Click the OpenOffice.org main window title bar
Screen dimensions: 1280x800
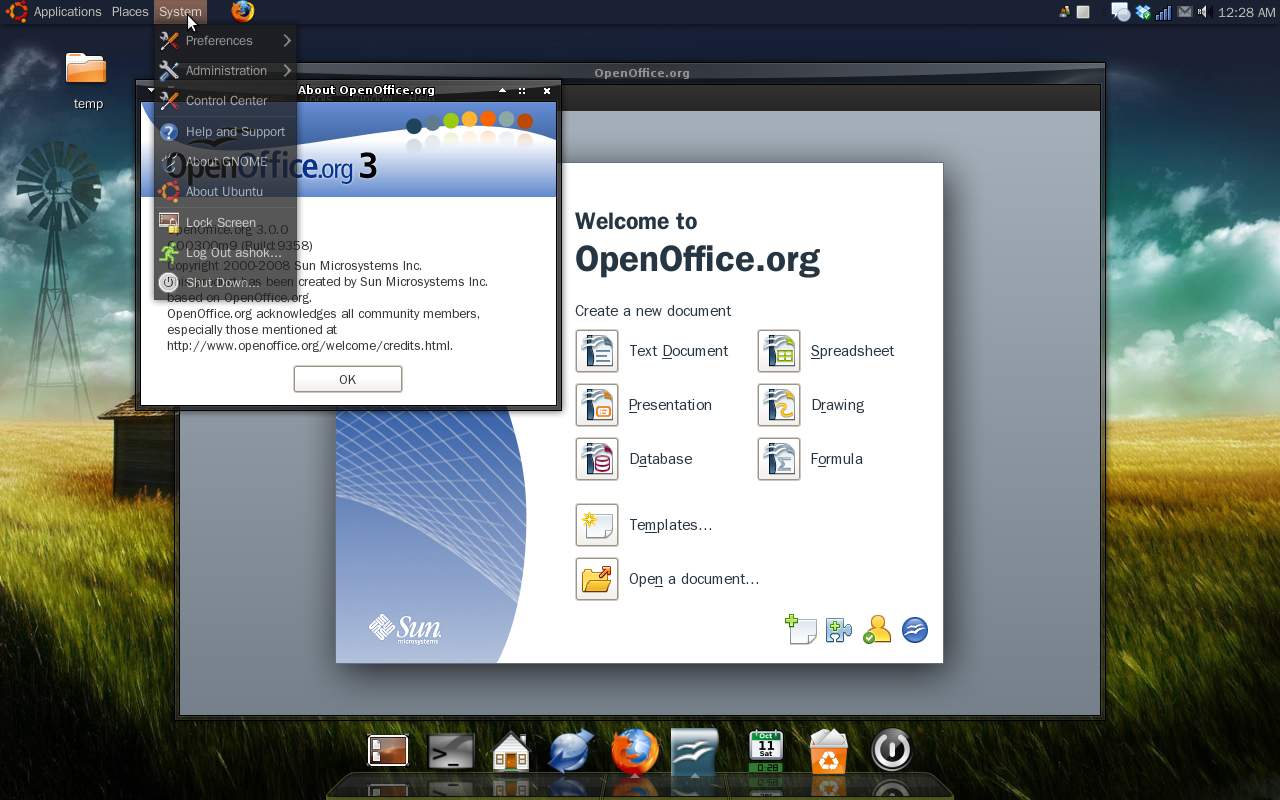[x=641, y=73]
